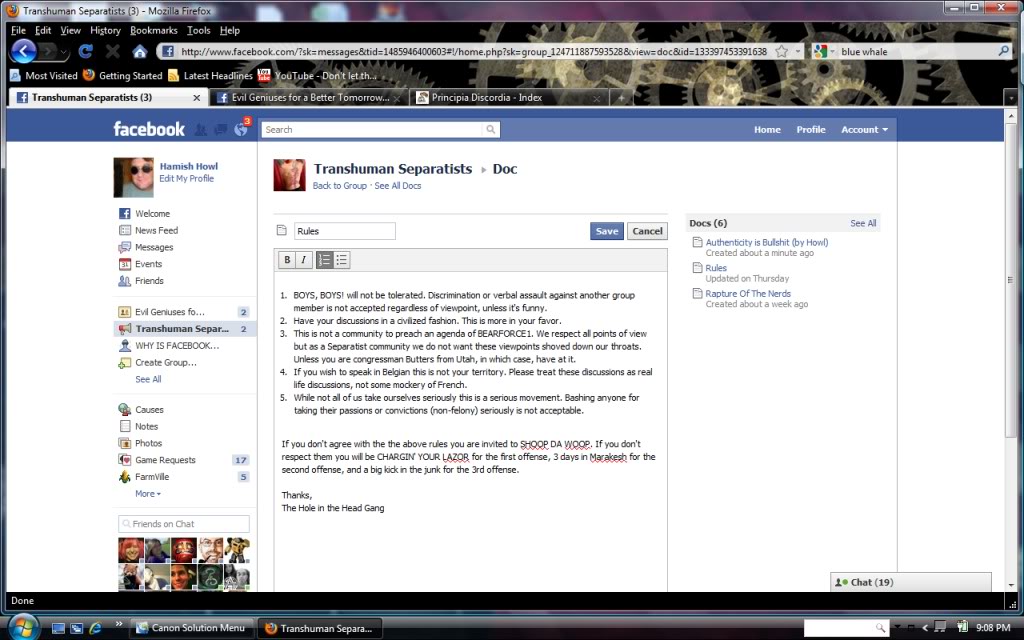Open Facebook friend requests icon

200,130
